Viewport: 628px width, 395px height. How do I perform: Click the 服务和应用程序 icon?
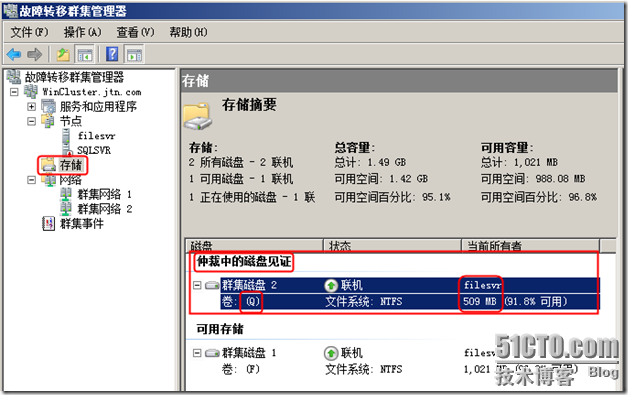click(49, 107)
